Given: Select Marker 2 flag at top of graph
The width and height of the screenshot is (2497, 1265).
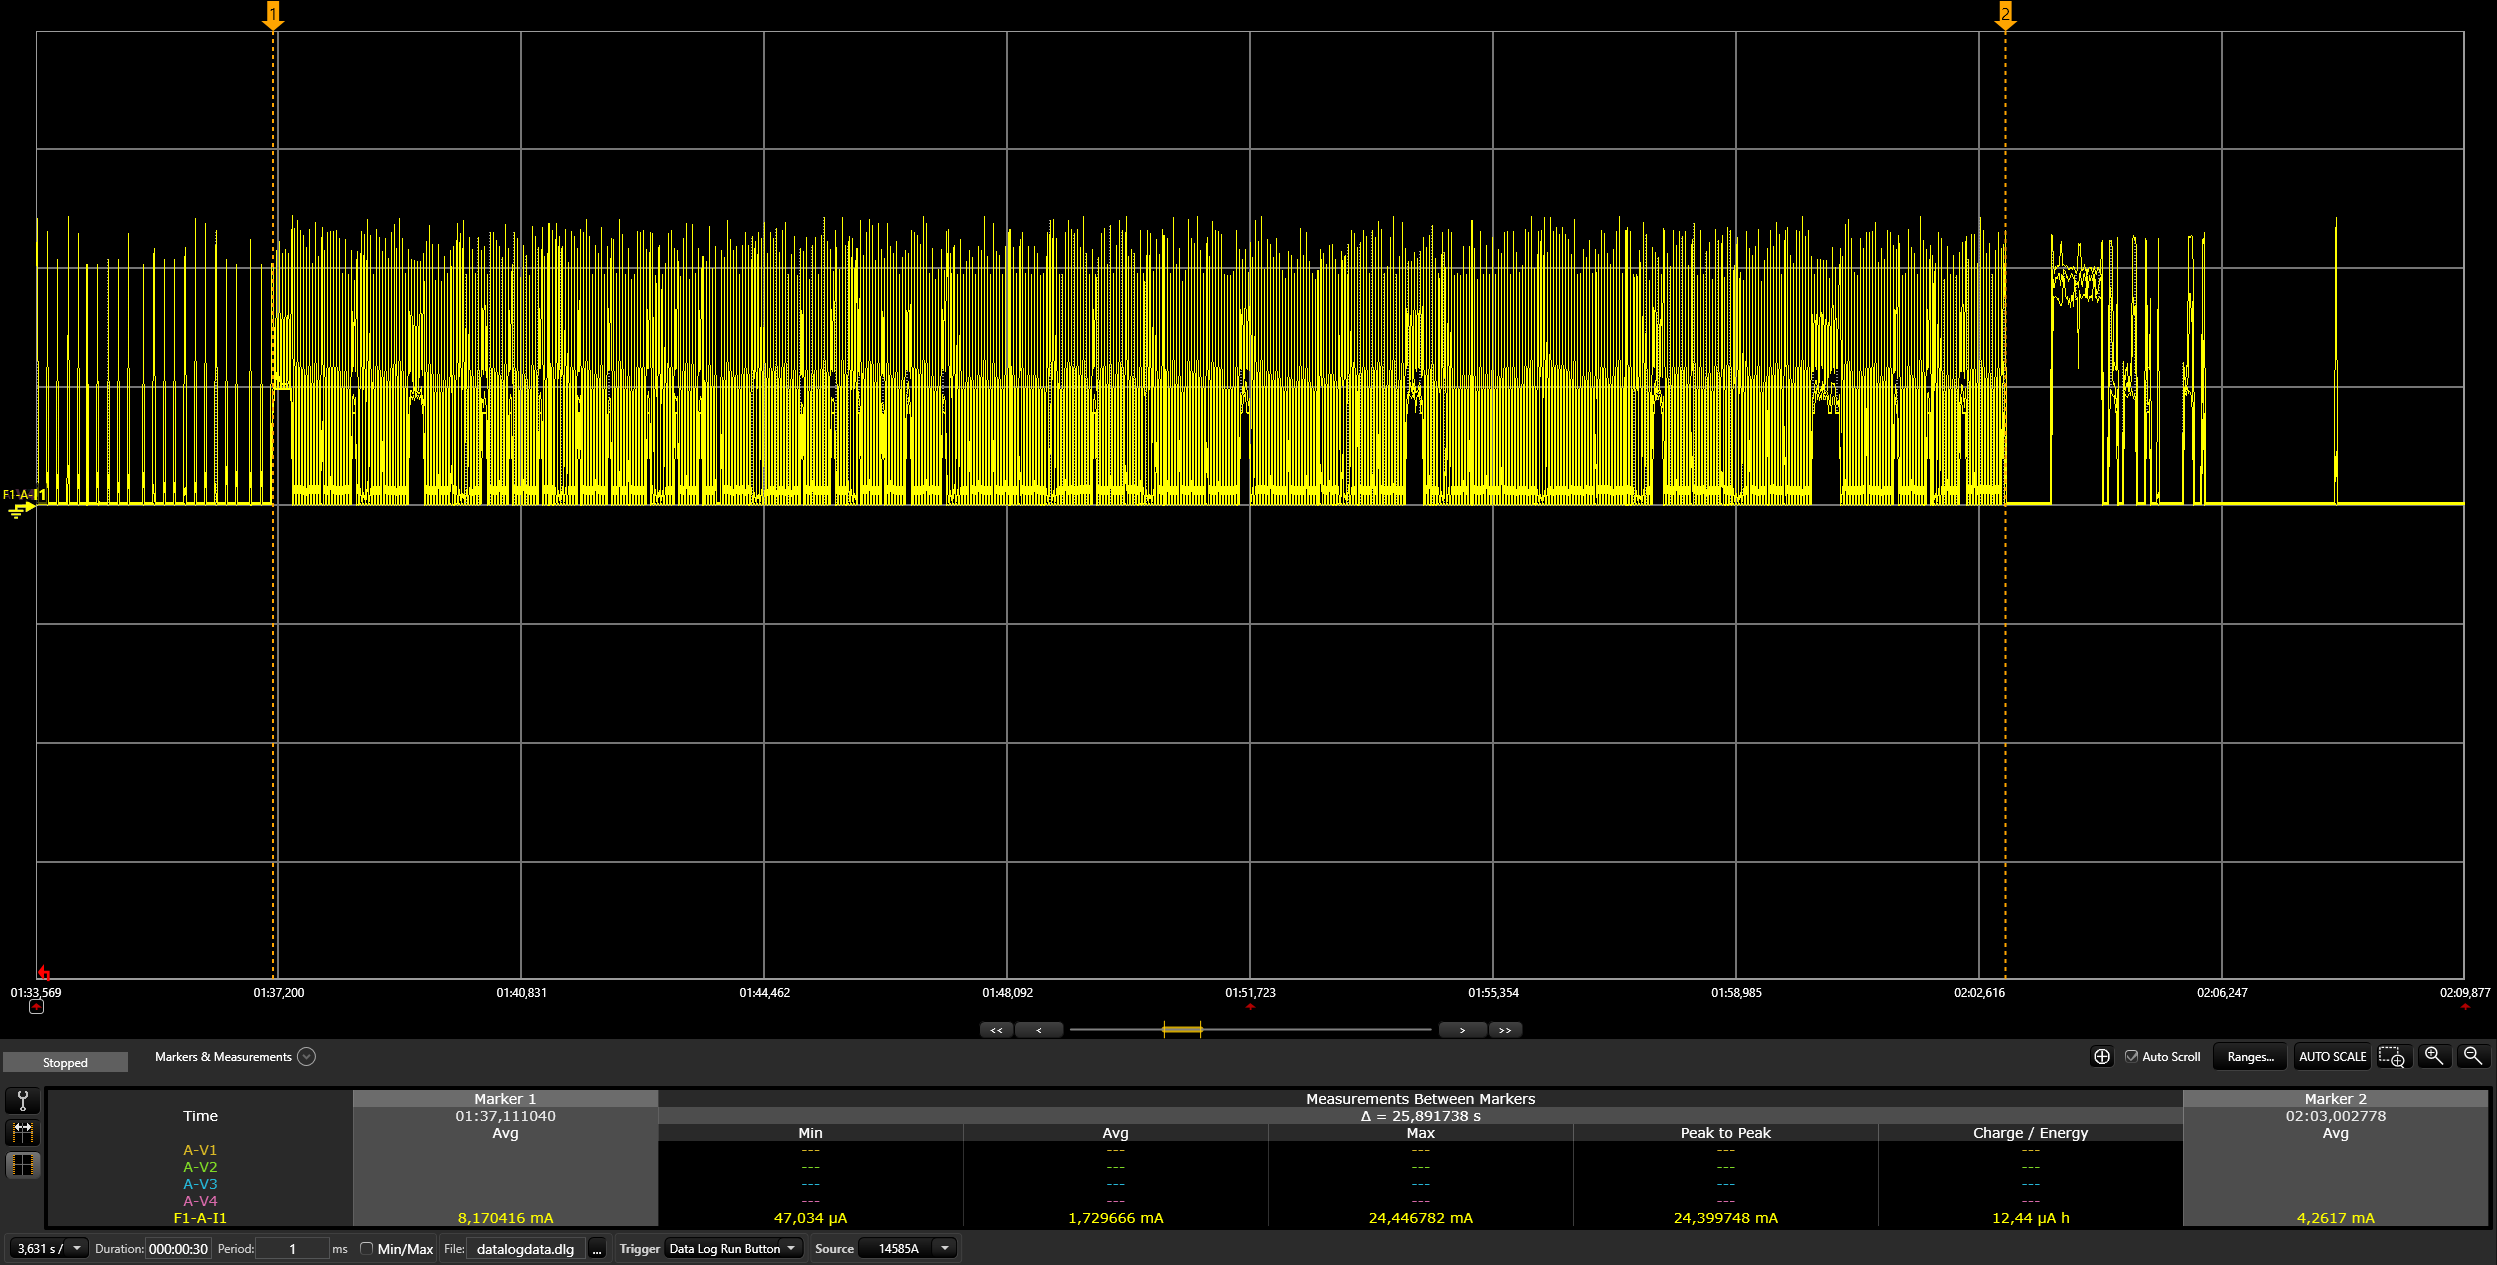Looking at the screenshot, I should coord(2005,14).
